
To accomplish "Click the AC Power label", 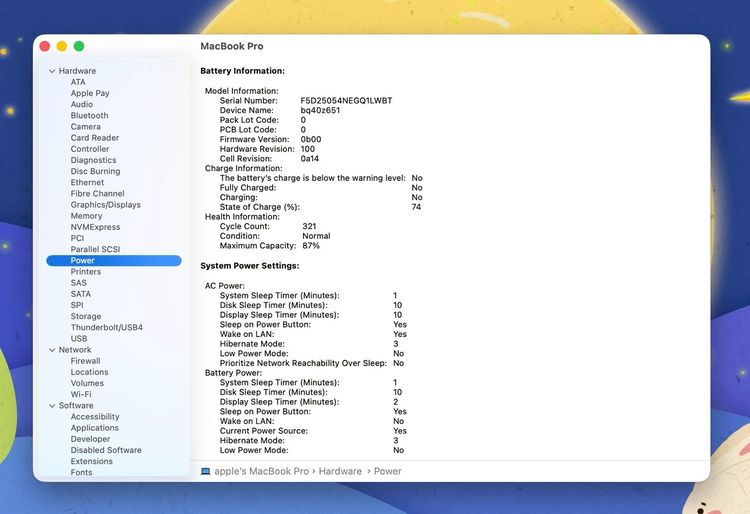I will (225, 286).
